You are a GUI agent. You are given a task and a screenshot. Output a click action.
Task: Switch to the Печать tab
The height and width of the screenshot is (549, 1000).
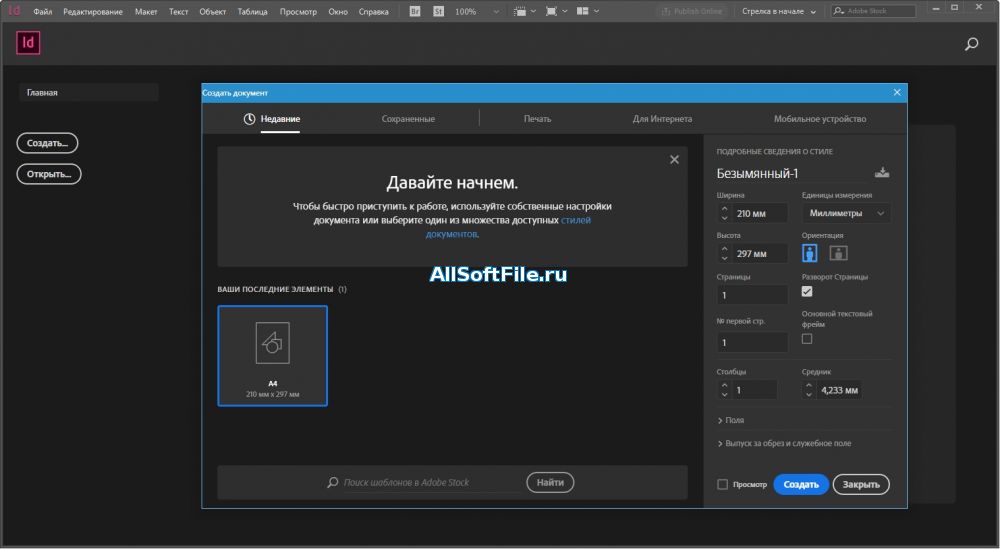pos(537,119)
